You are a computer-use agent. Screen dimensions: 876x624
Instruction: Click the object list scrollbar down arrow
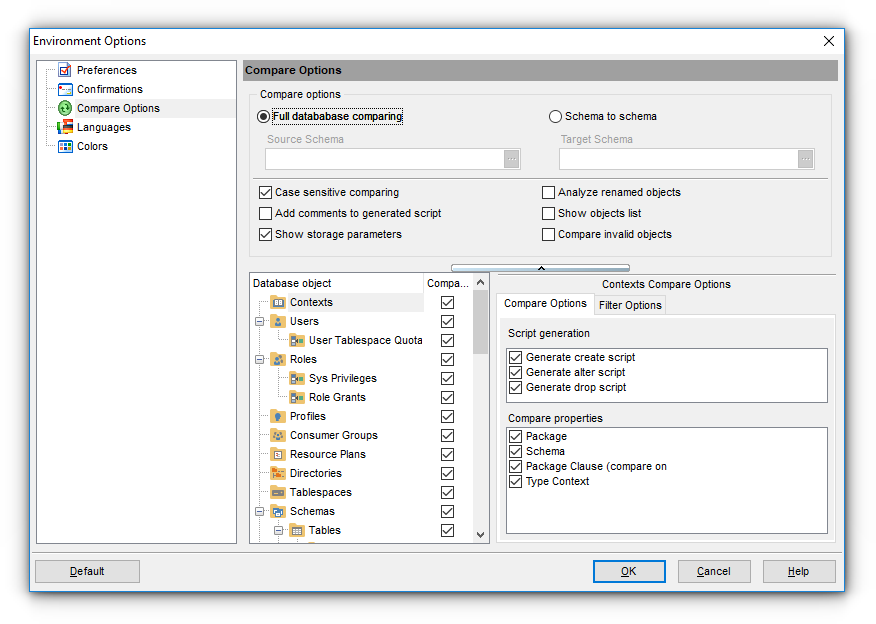[480, 535]
